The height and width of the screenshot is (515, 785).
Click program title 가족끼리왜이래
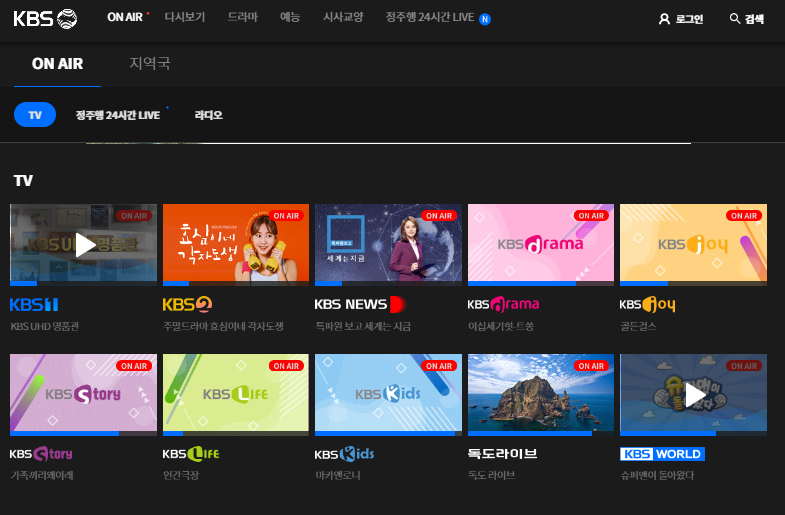point(42,475)
